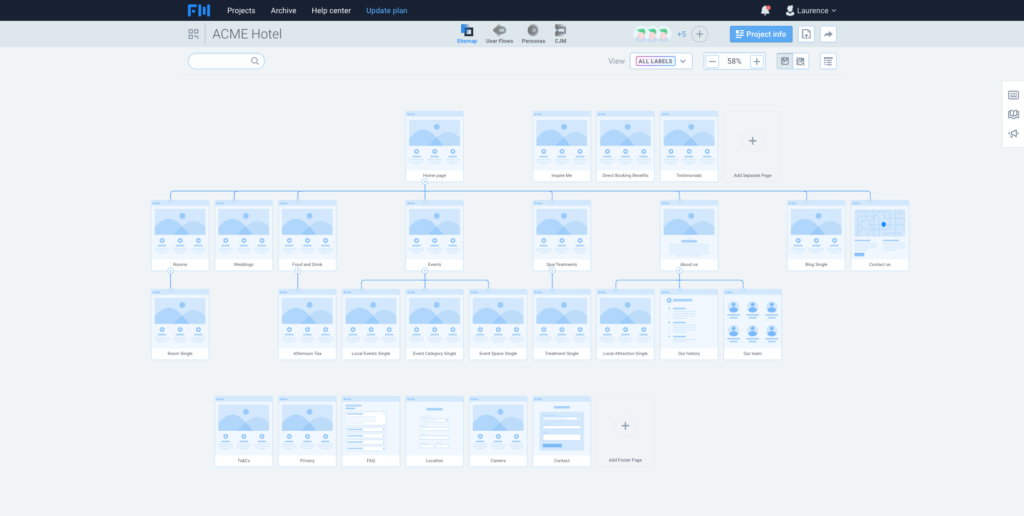Select the Our team page
The height and width of the screenshot is (516, 1024).
click(x=752, y=324)
